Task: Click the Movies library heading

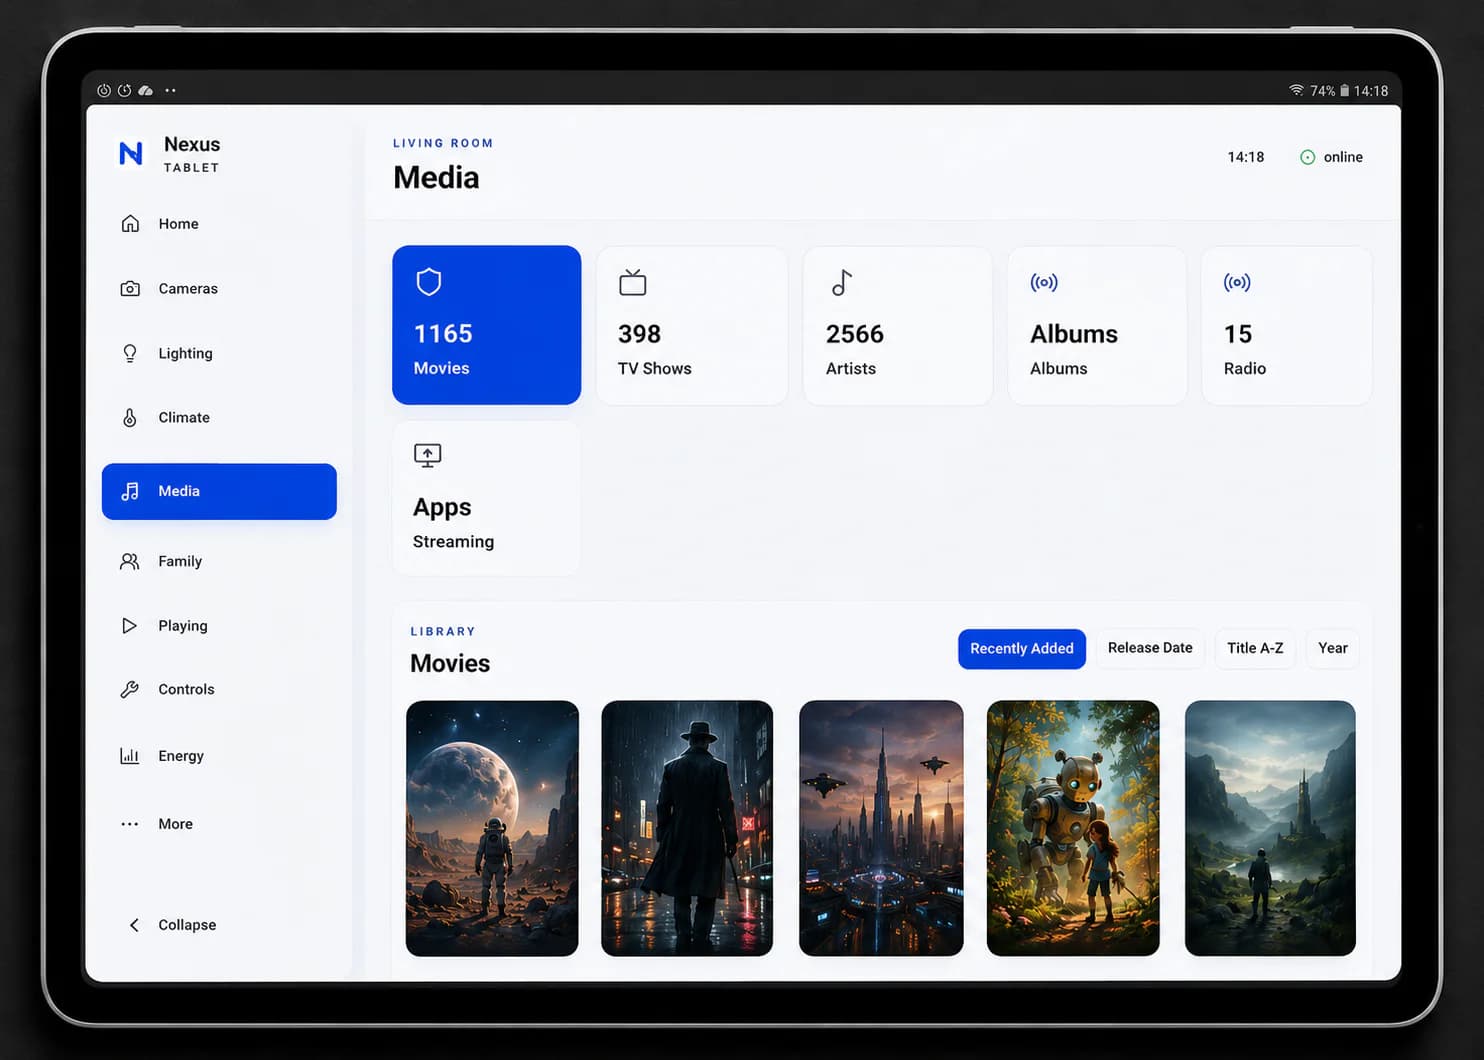Action: 450,663
